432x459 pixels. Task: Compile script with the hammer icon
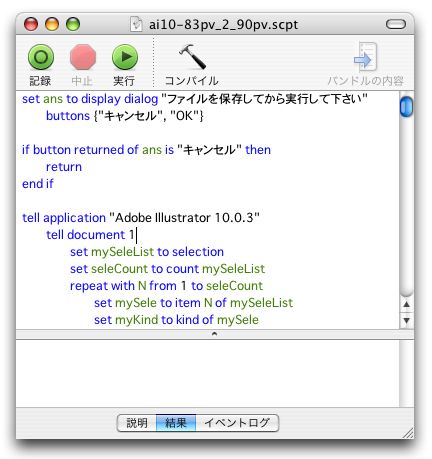click(192, 57)
